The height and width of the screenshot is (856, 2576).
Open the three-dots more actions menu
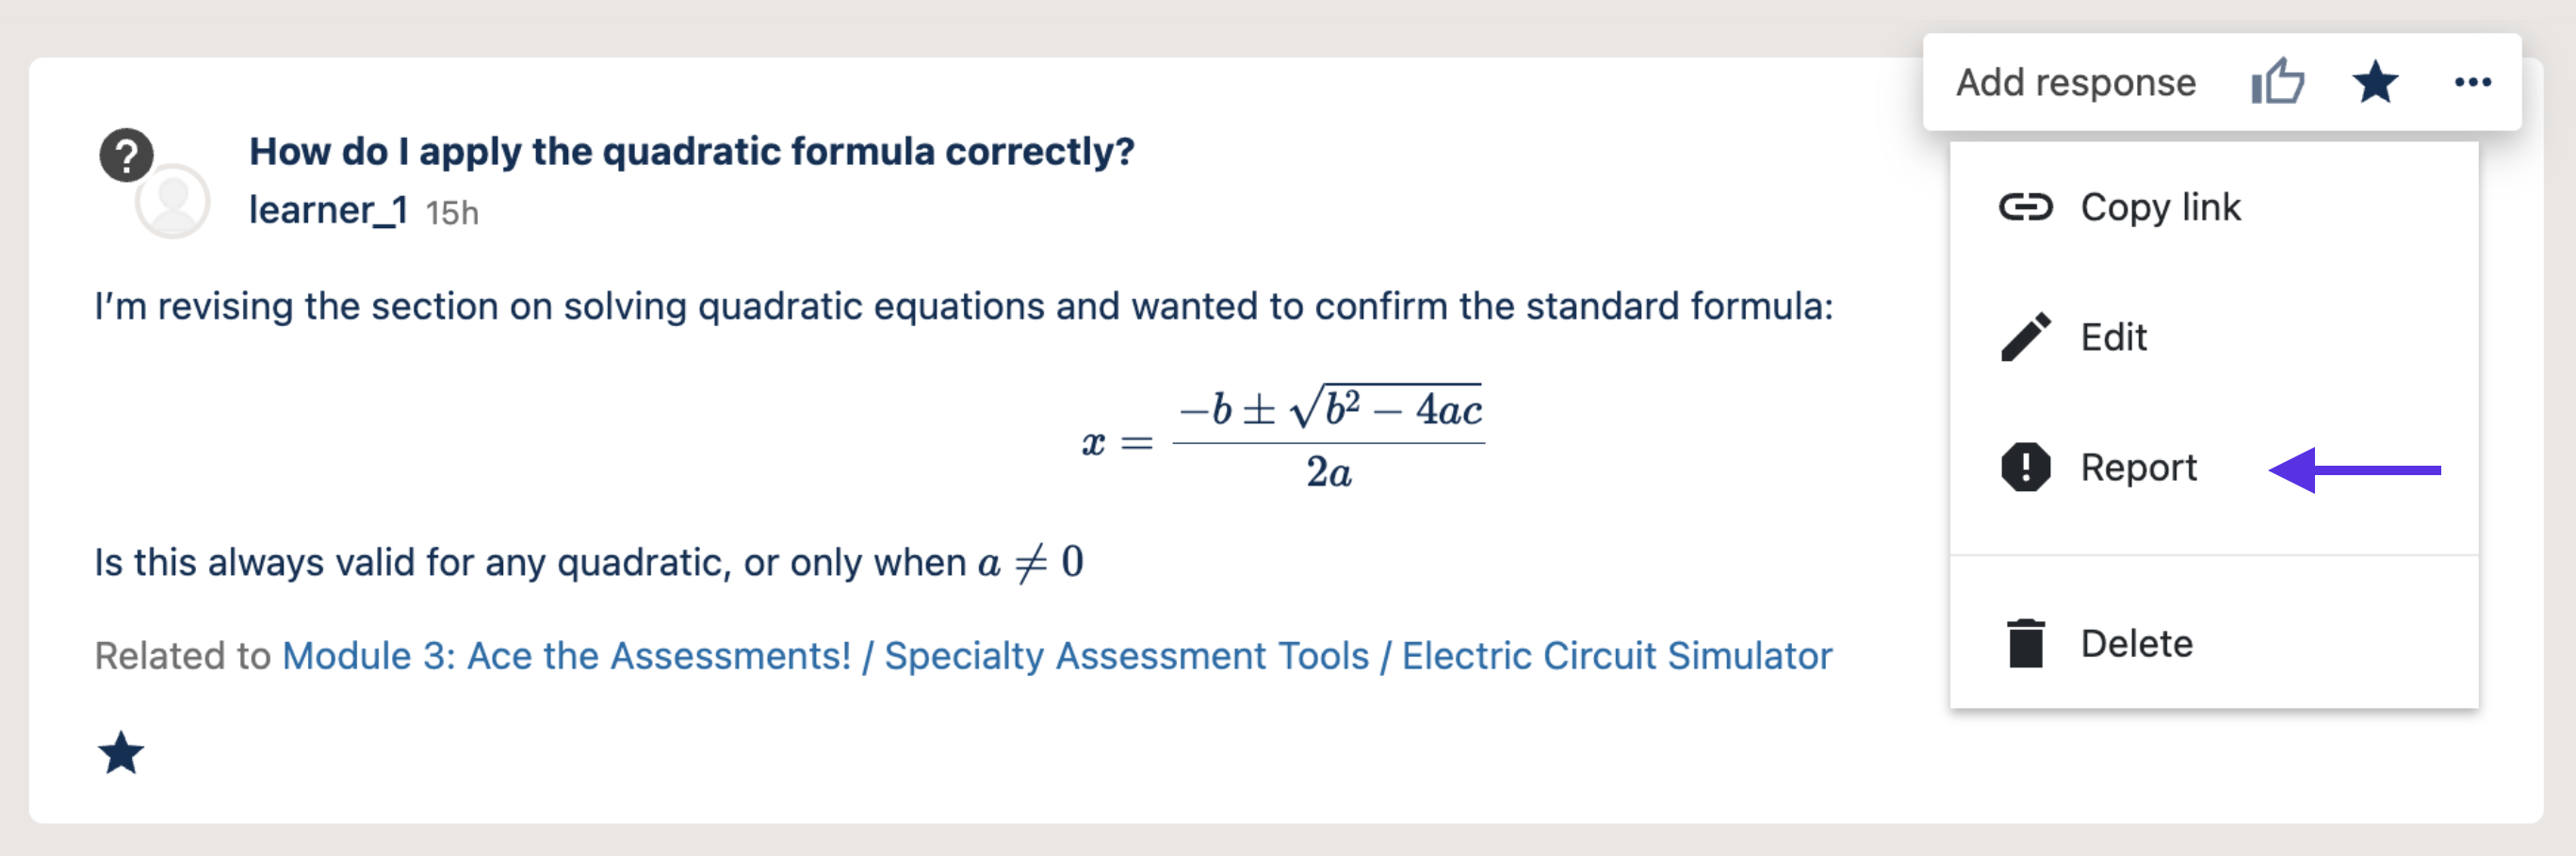pos(2472,82)
